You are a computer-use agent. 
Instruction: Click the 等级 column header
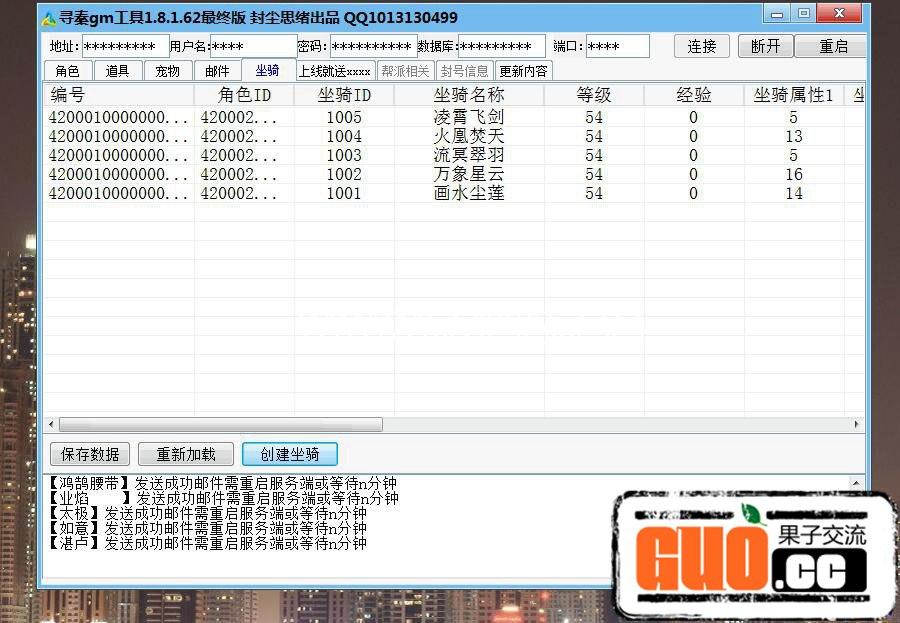pyautogui.click(x=594, y=95)
